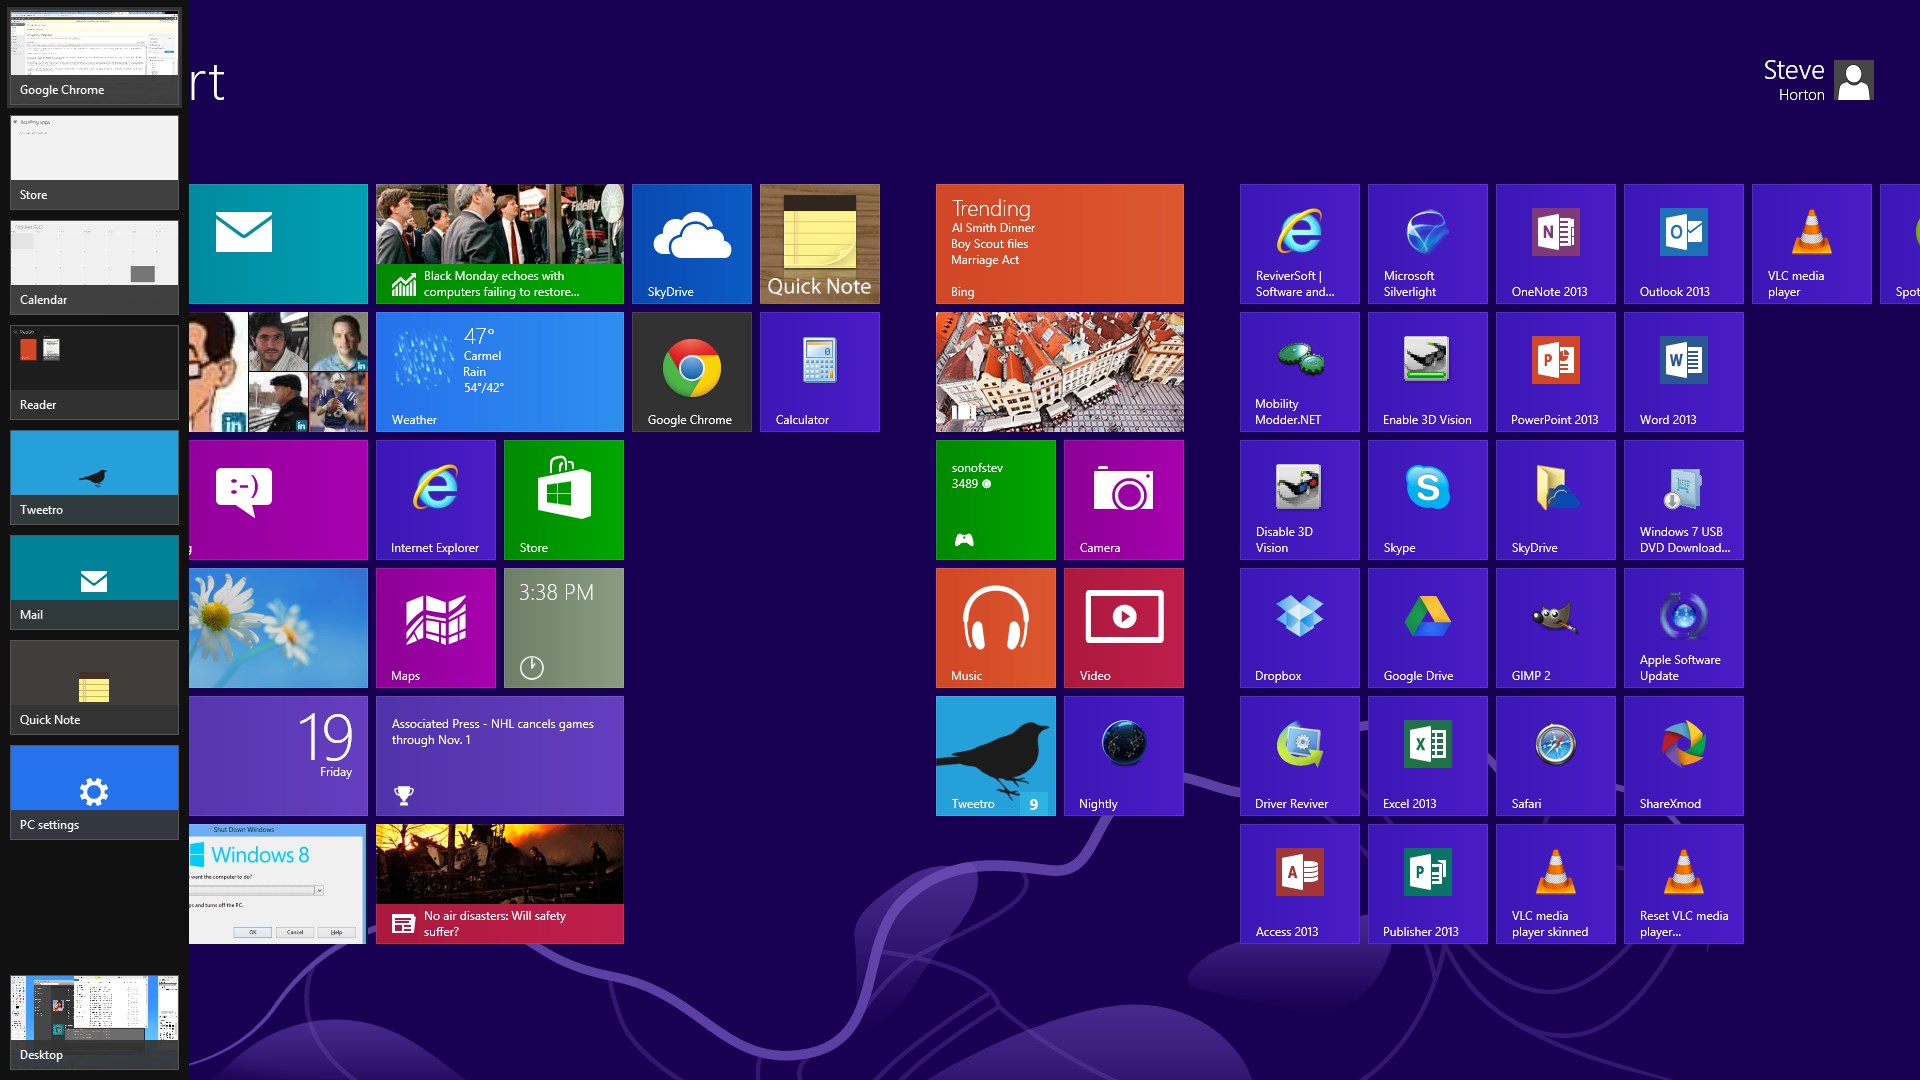The width and height of the screenshot is (1920, 1080).
Task: Launch GIMP 2
Action: (x=1556, y=628)
